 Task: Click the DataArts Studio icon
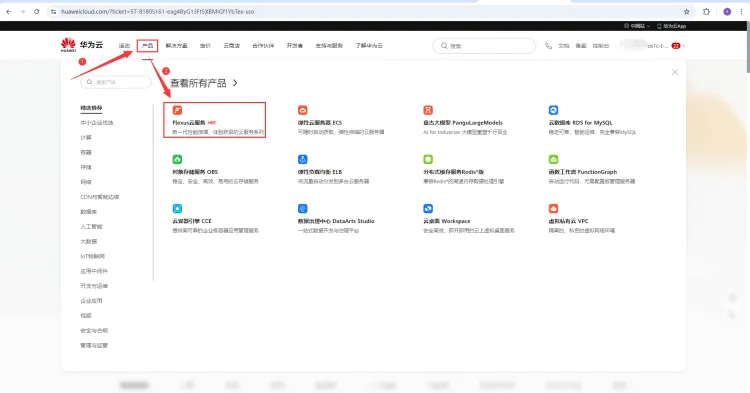point(302,208)
